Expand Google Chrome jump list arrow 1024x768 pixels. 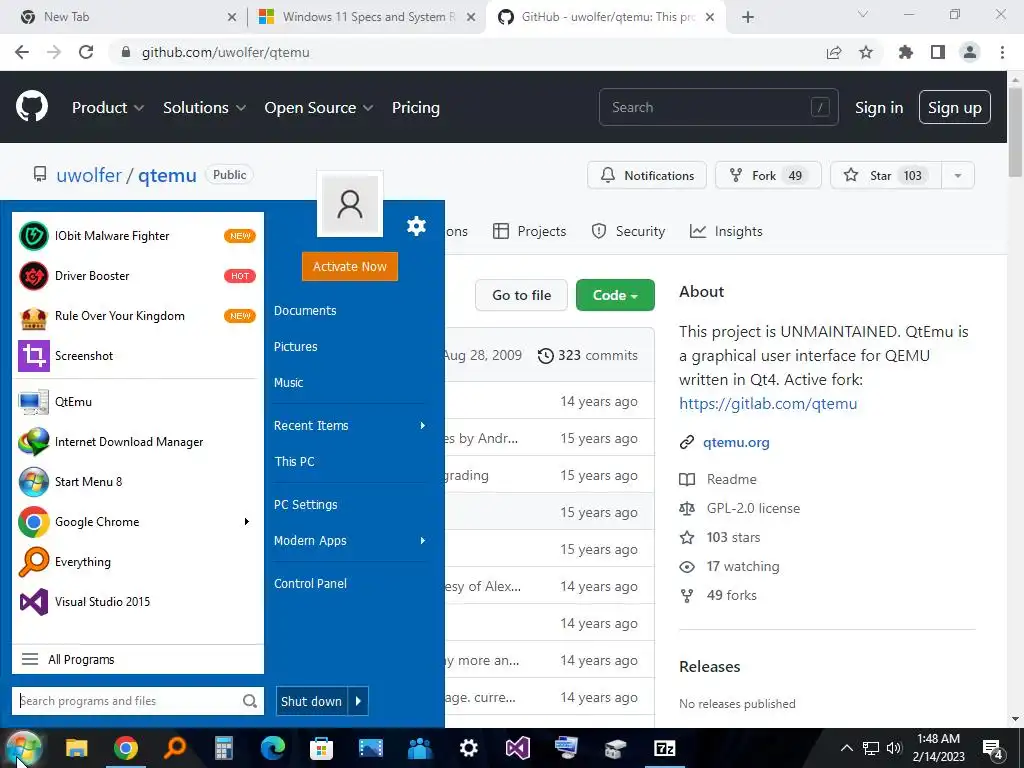(247, 522)
